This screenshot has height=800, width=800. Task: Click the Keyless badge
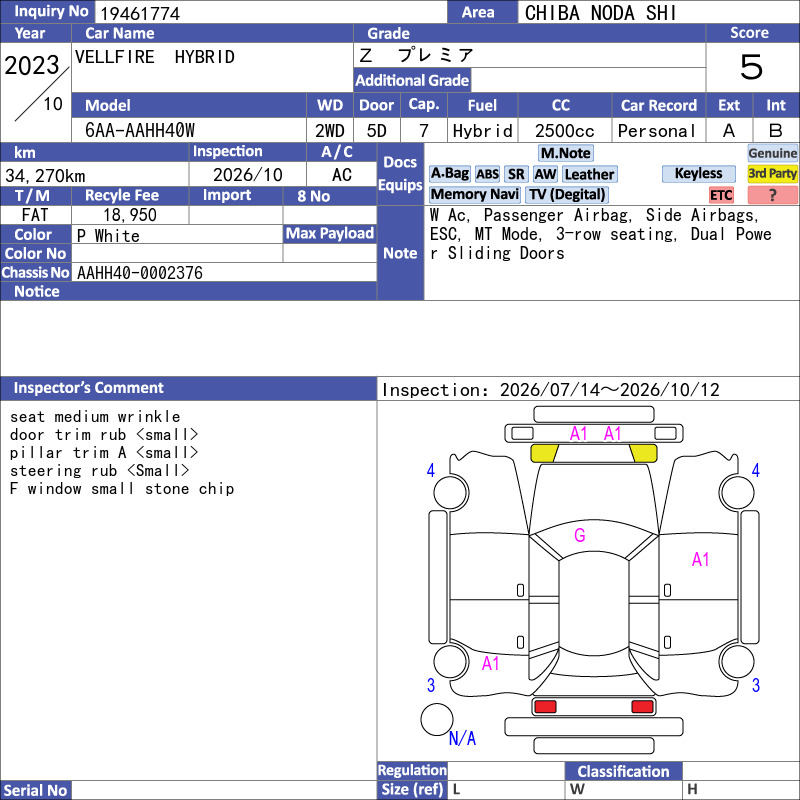click(698, 173)
